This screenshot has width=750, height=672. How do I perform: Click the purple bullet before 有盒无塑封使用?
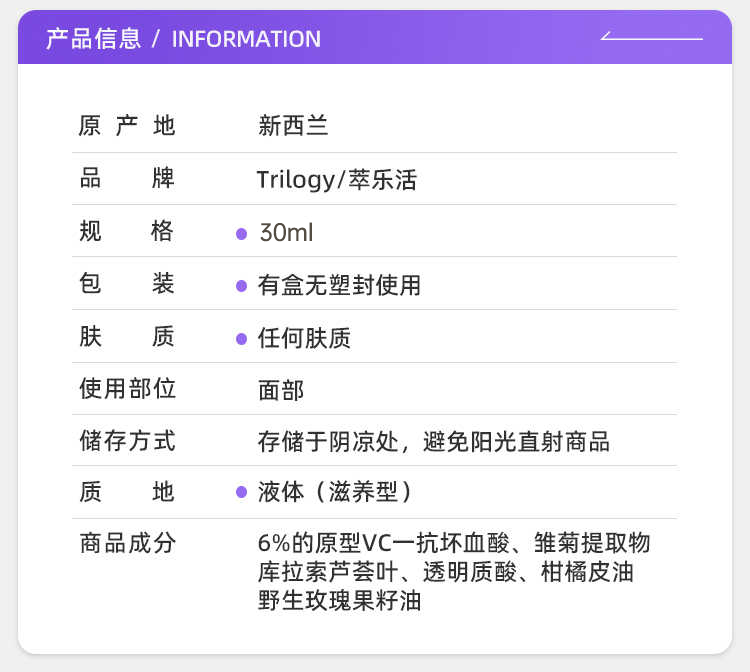pos(241,286)
